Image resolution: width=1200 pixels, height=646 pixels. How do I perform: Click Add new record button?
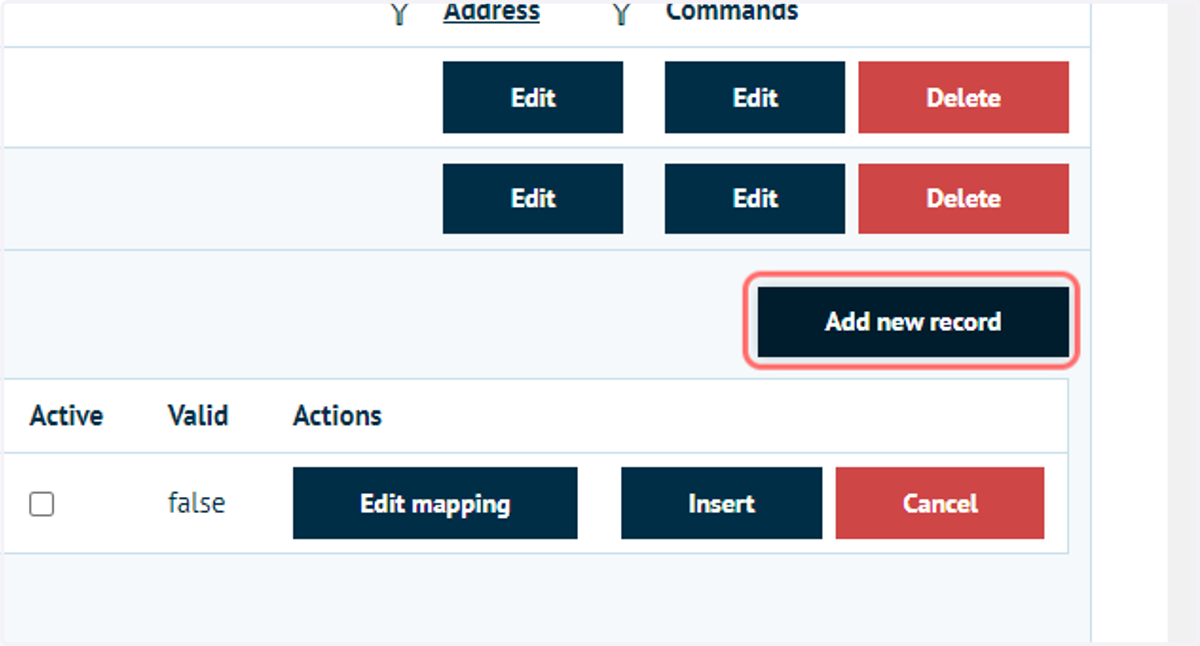point(913,322)
